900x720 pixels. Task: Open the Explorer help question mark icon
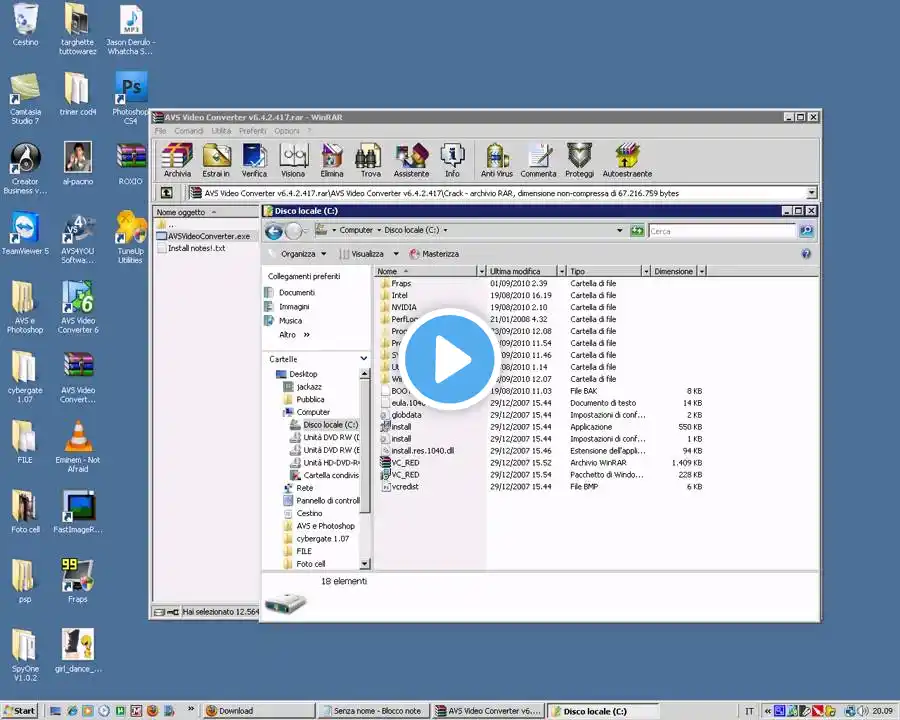806,254
